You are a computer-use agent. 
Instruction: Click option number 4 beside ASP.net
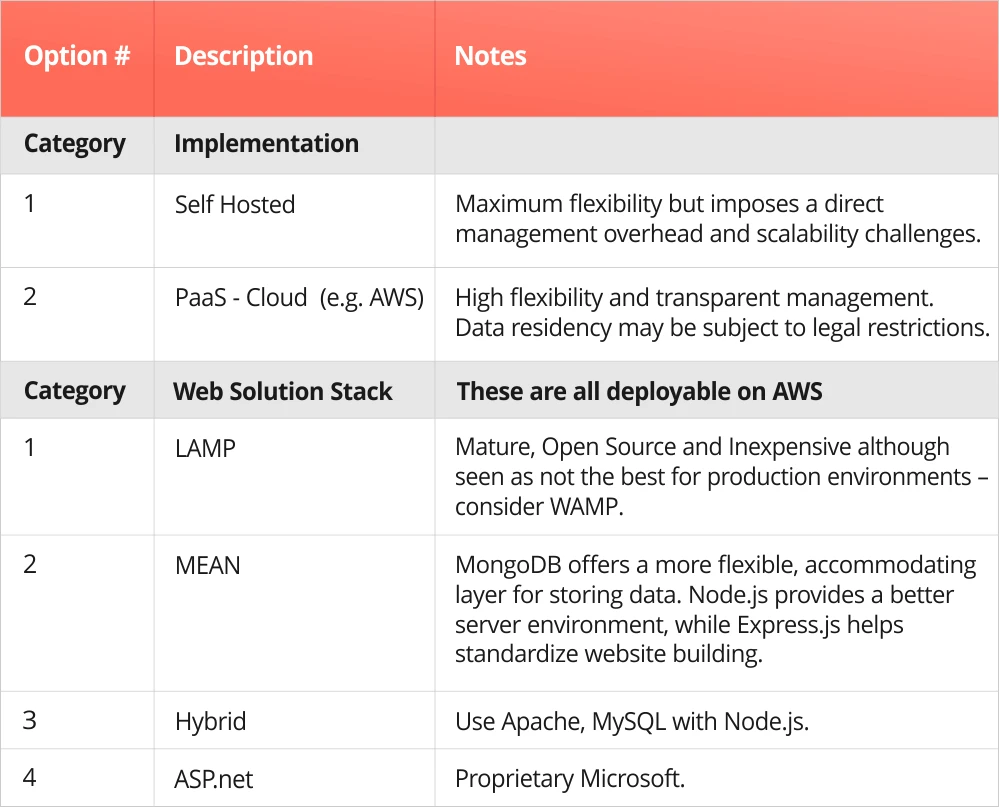click(29, 777)
